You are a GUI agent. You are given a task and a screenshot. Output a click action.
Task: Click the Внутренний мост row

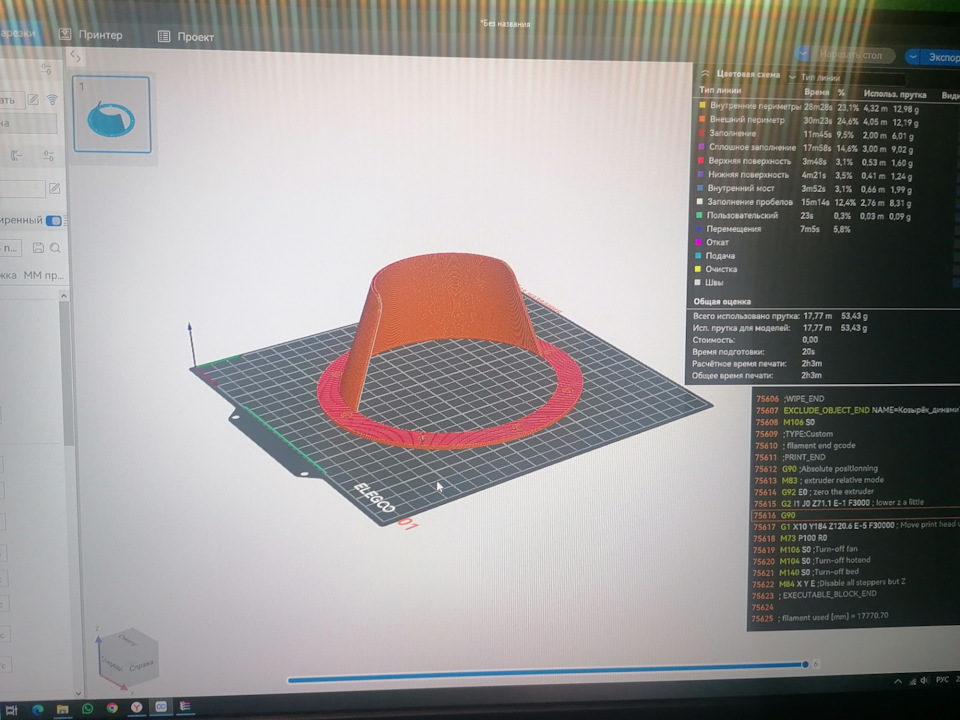pyautogui.click(x=804, y=189)
